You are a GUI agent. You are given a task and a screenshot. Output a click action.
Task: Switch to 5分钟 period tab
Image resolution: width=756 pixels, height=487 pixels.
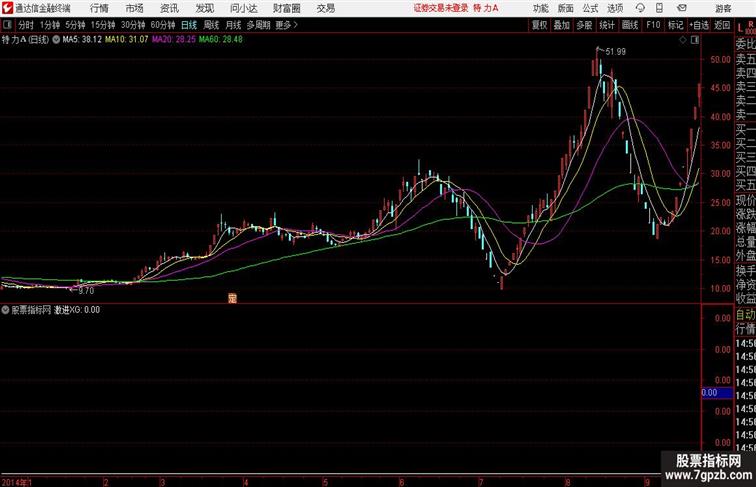(x=75, y=25)
